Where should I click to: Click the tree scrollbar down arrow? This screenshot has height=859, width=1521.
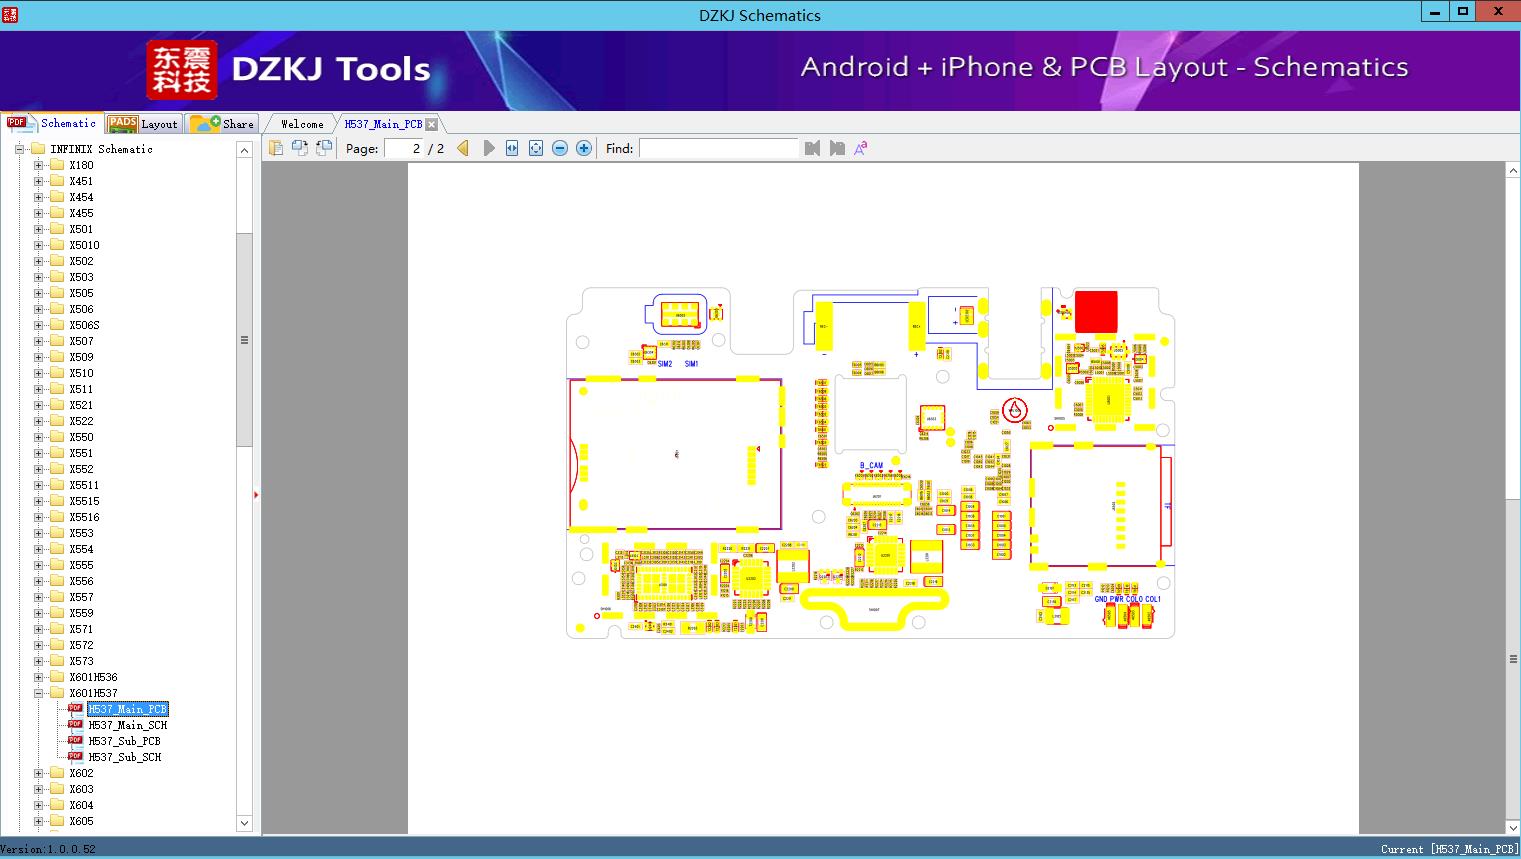(244, 823)
